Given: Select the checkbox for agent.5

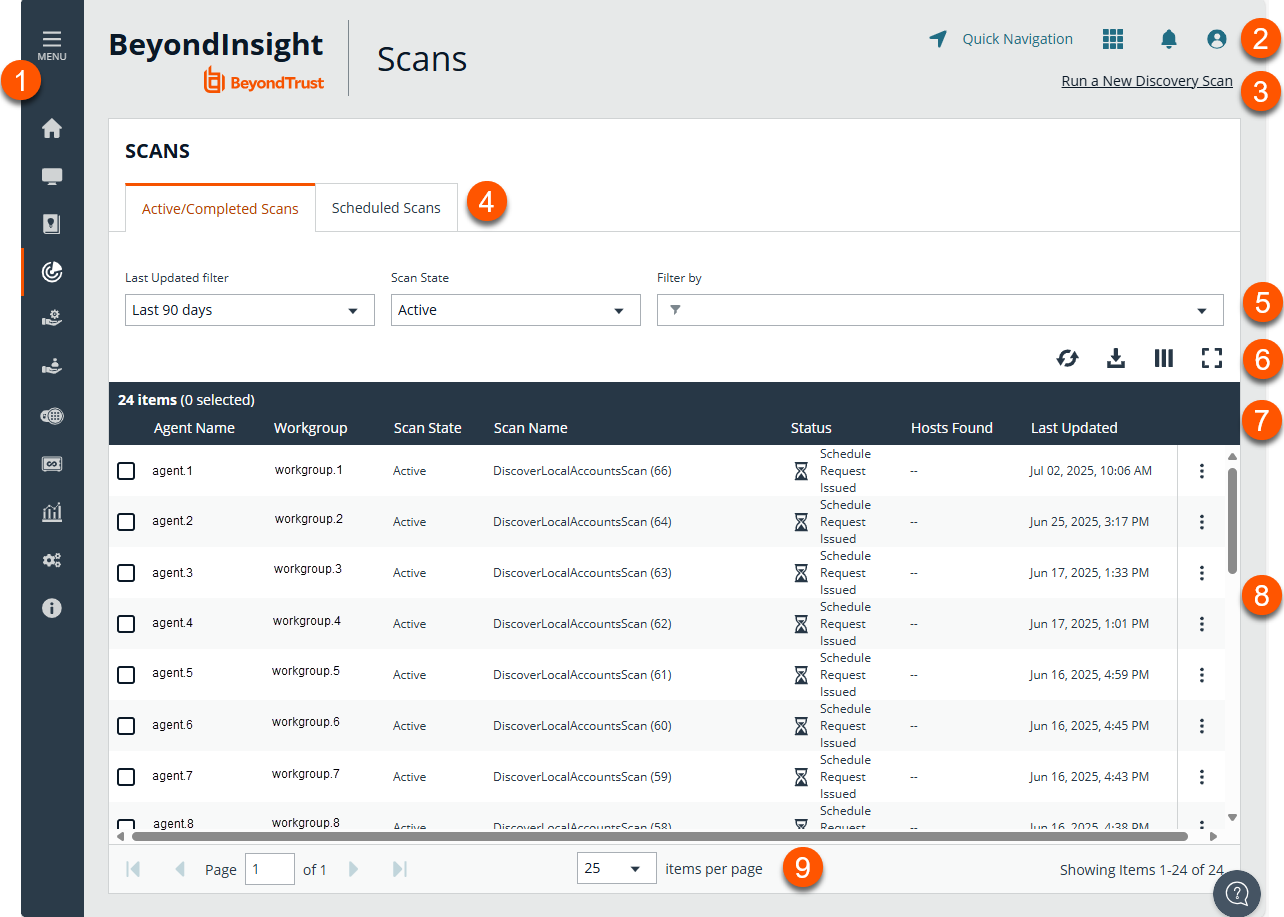Looking at the screenshot, I should pos(126,675).
